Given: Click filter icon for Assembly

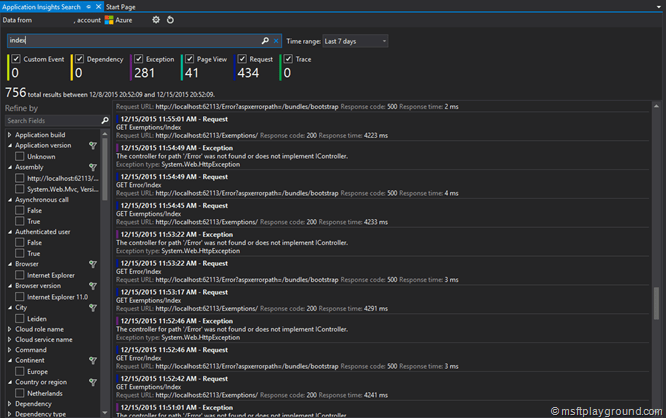Looking at the screenshot, I should point(93,167).
